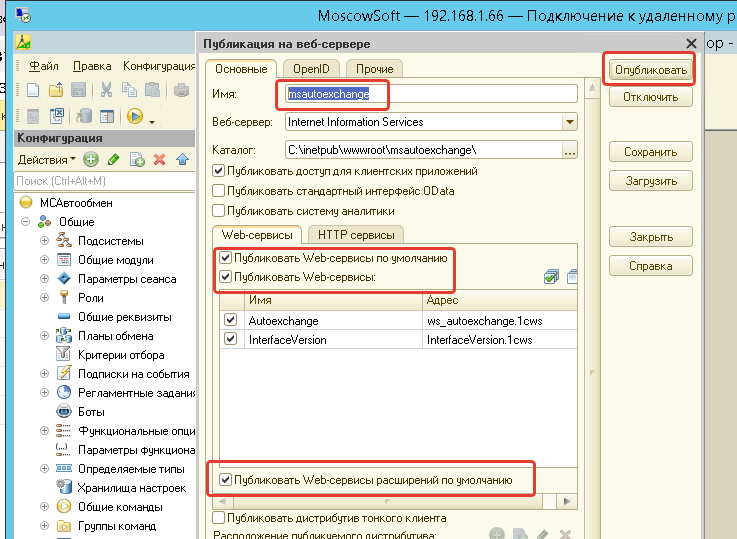Toggle publishing extension Web-services by default

(226, 480)
